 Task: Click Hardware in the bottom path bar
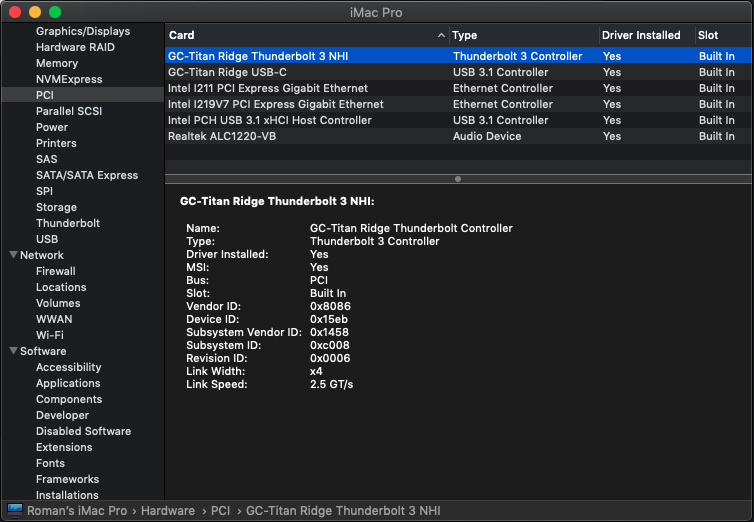click(168, 511)
